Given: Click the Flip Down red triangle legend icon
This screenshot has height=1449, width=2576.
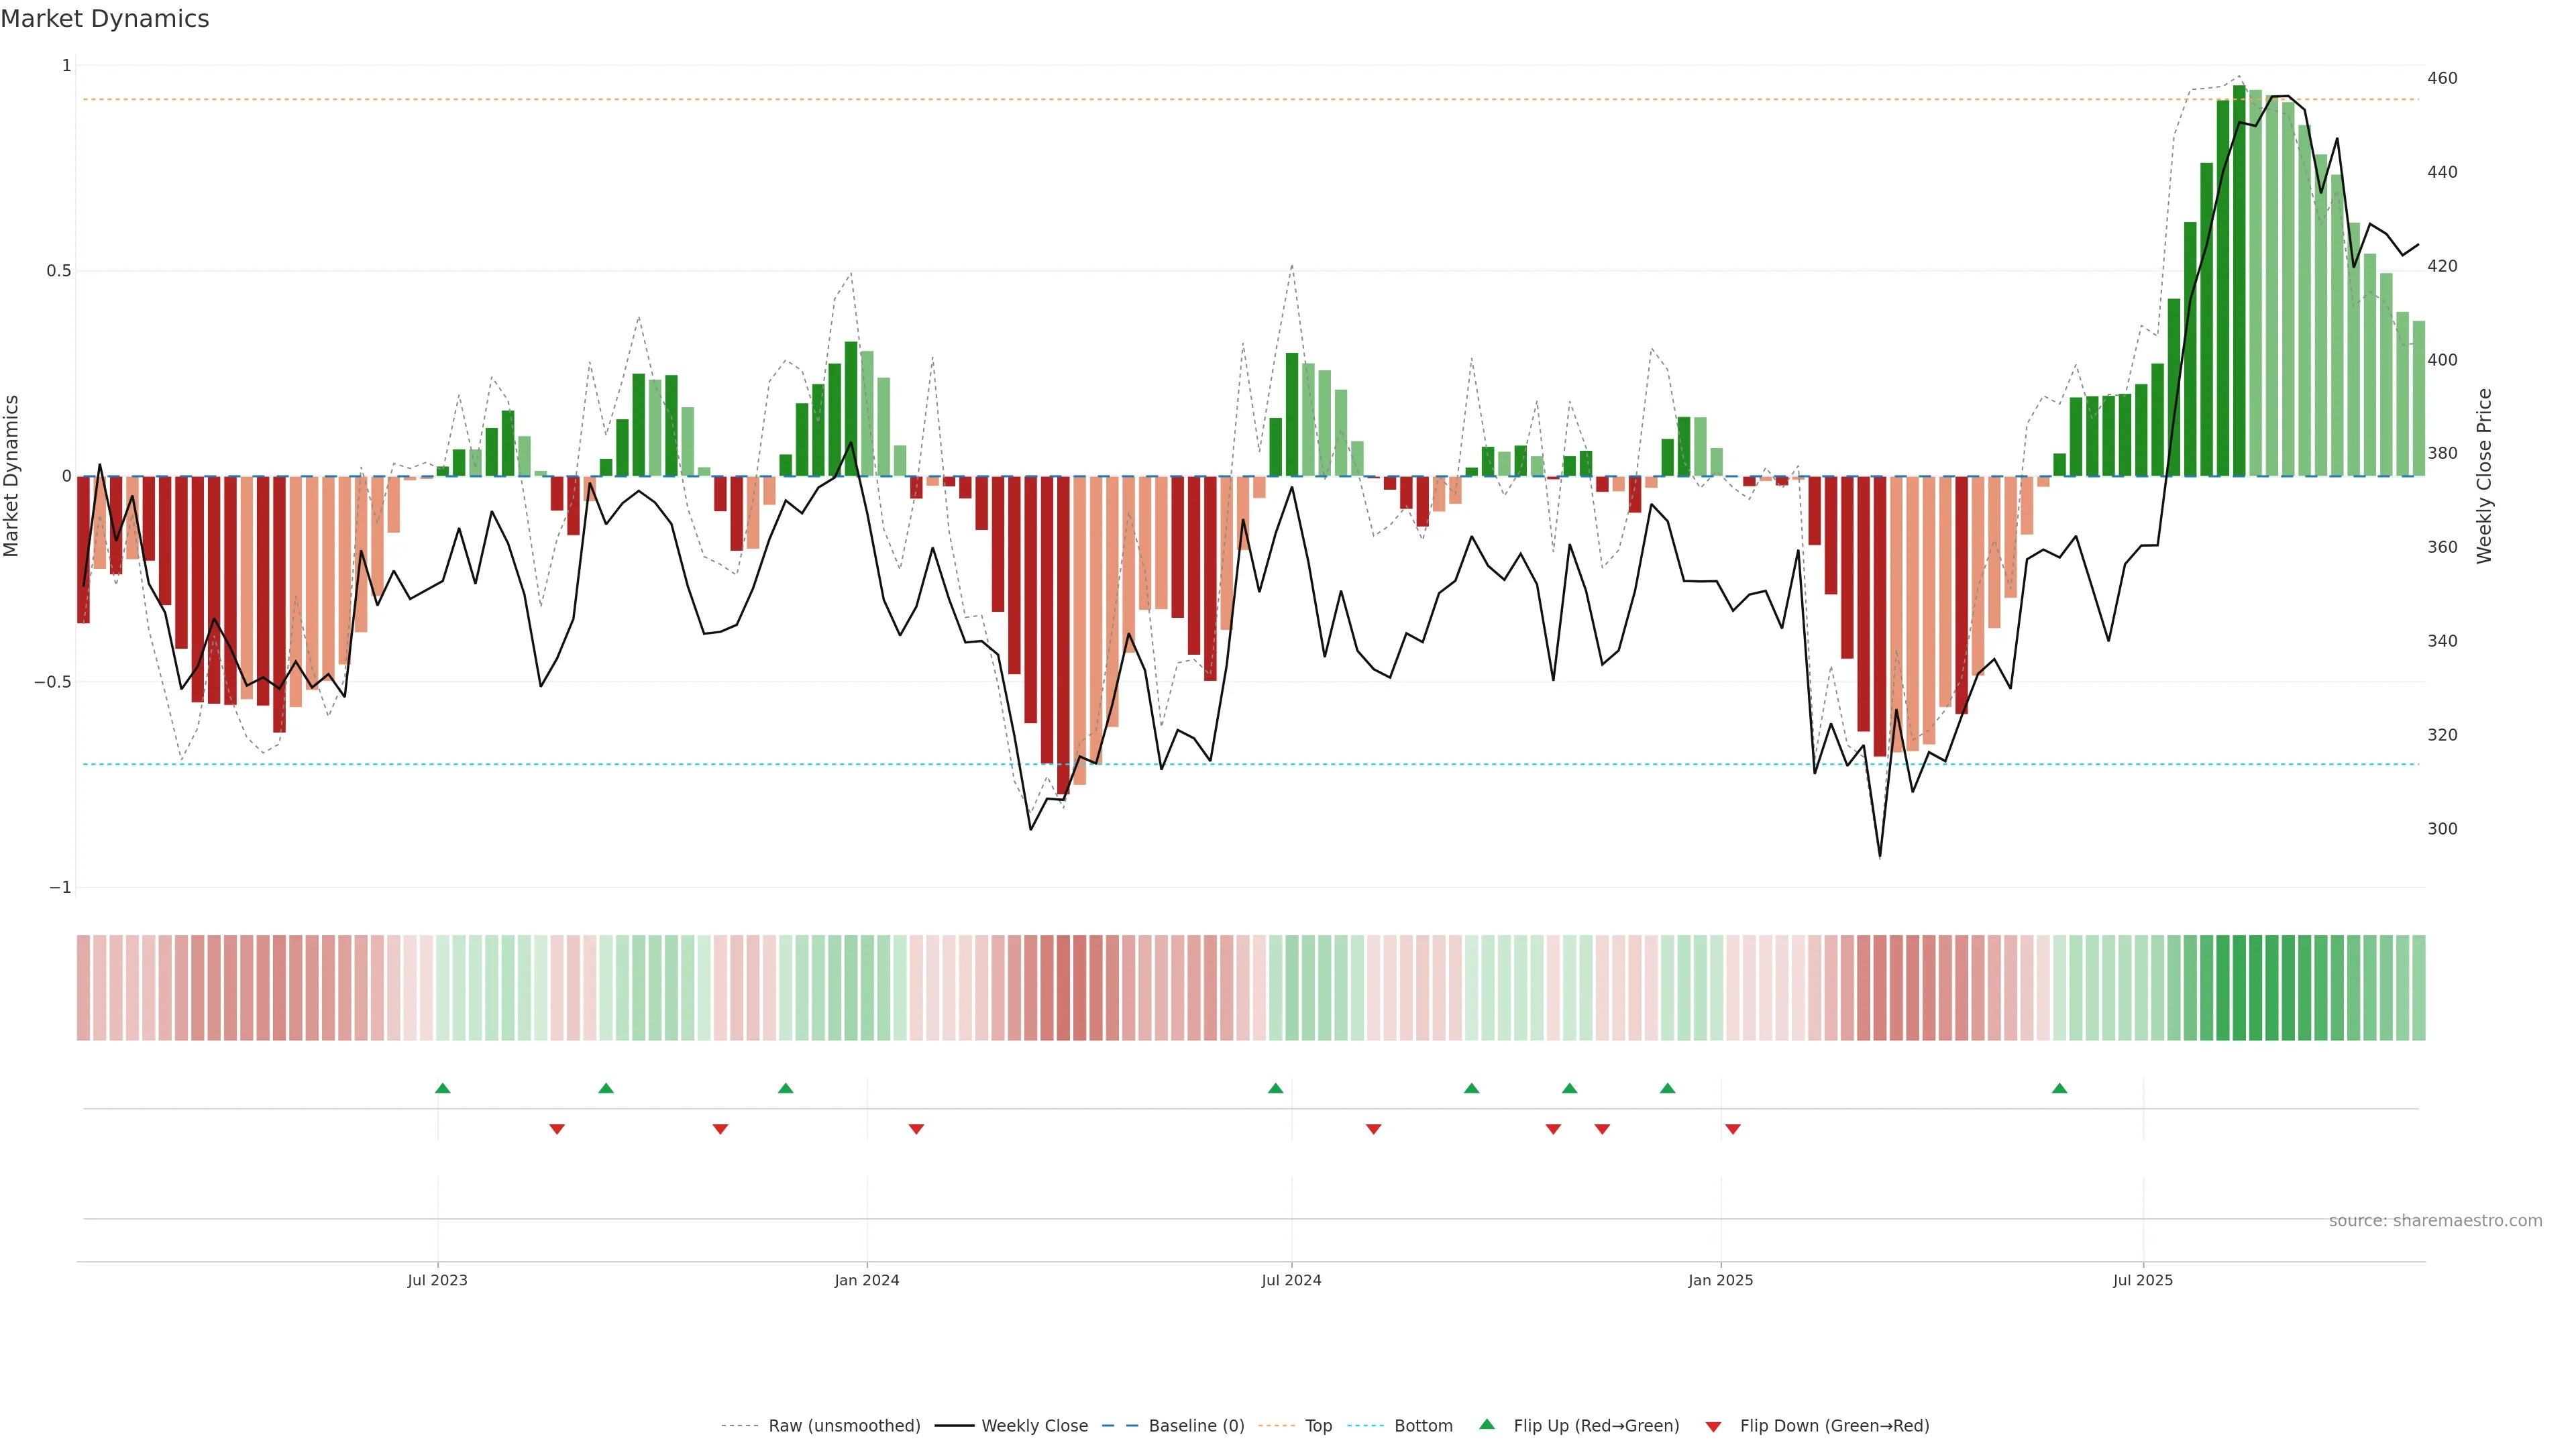Looking at the screenshot, I should coord(1713,1426).
